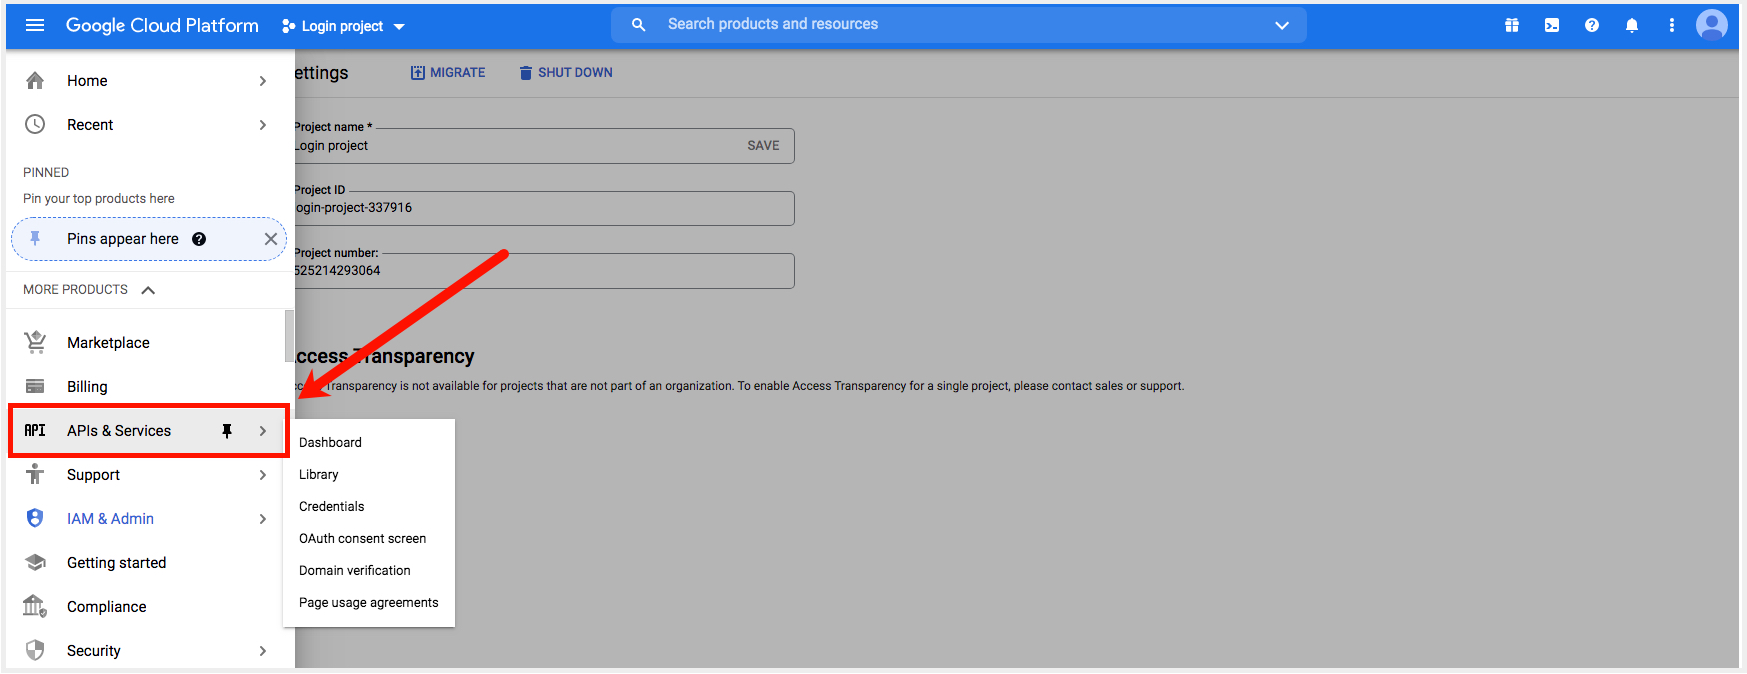Focus the search products and resources field
The image size is (1747, 674).
click(960, 25)
